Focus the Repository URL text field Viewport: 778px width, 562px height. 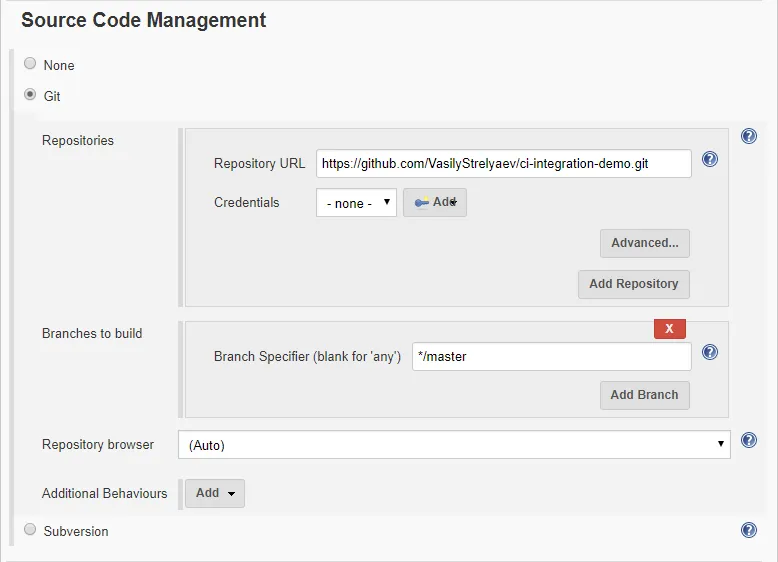coord(503,163)
